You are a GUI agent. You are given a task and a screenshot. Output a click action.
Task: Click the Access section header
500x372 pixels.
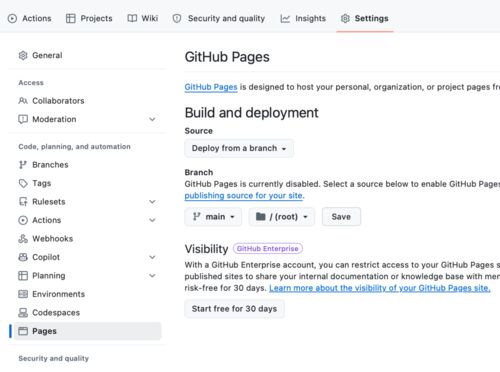[x=31, y=83]
